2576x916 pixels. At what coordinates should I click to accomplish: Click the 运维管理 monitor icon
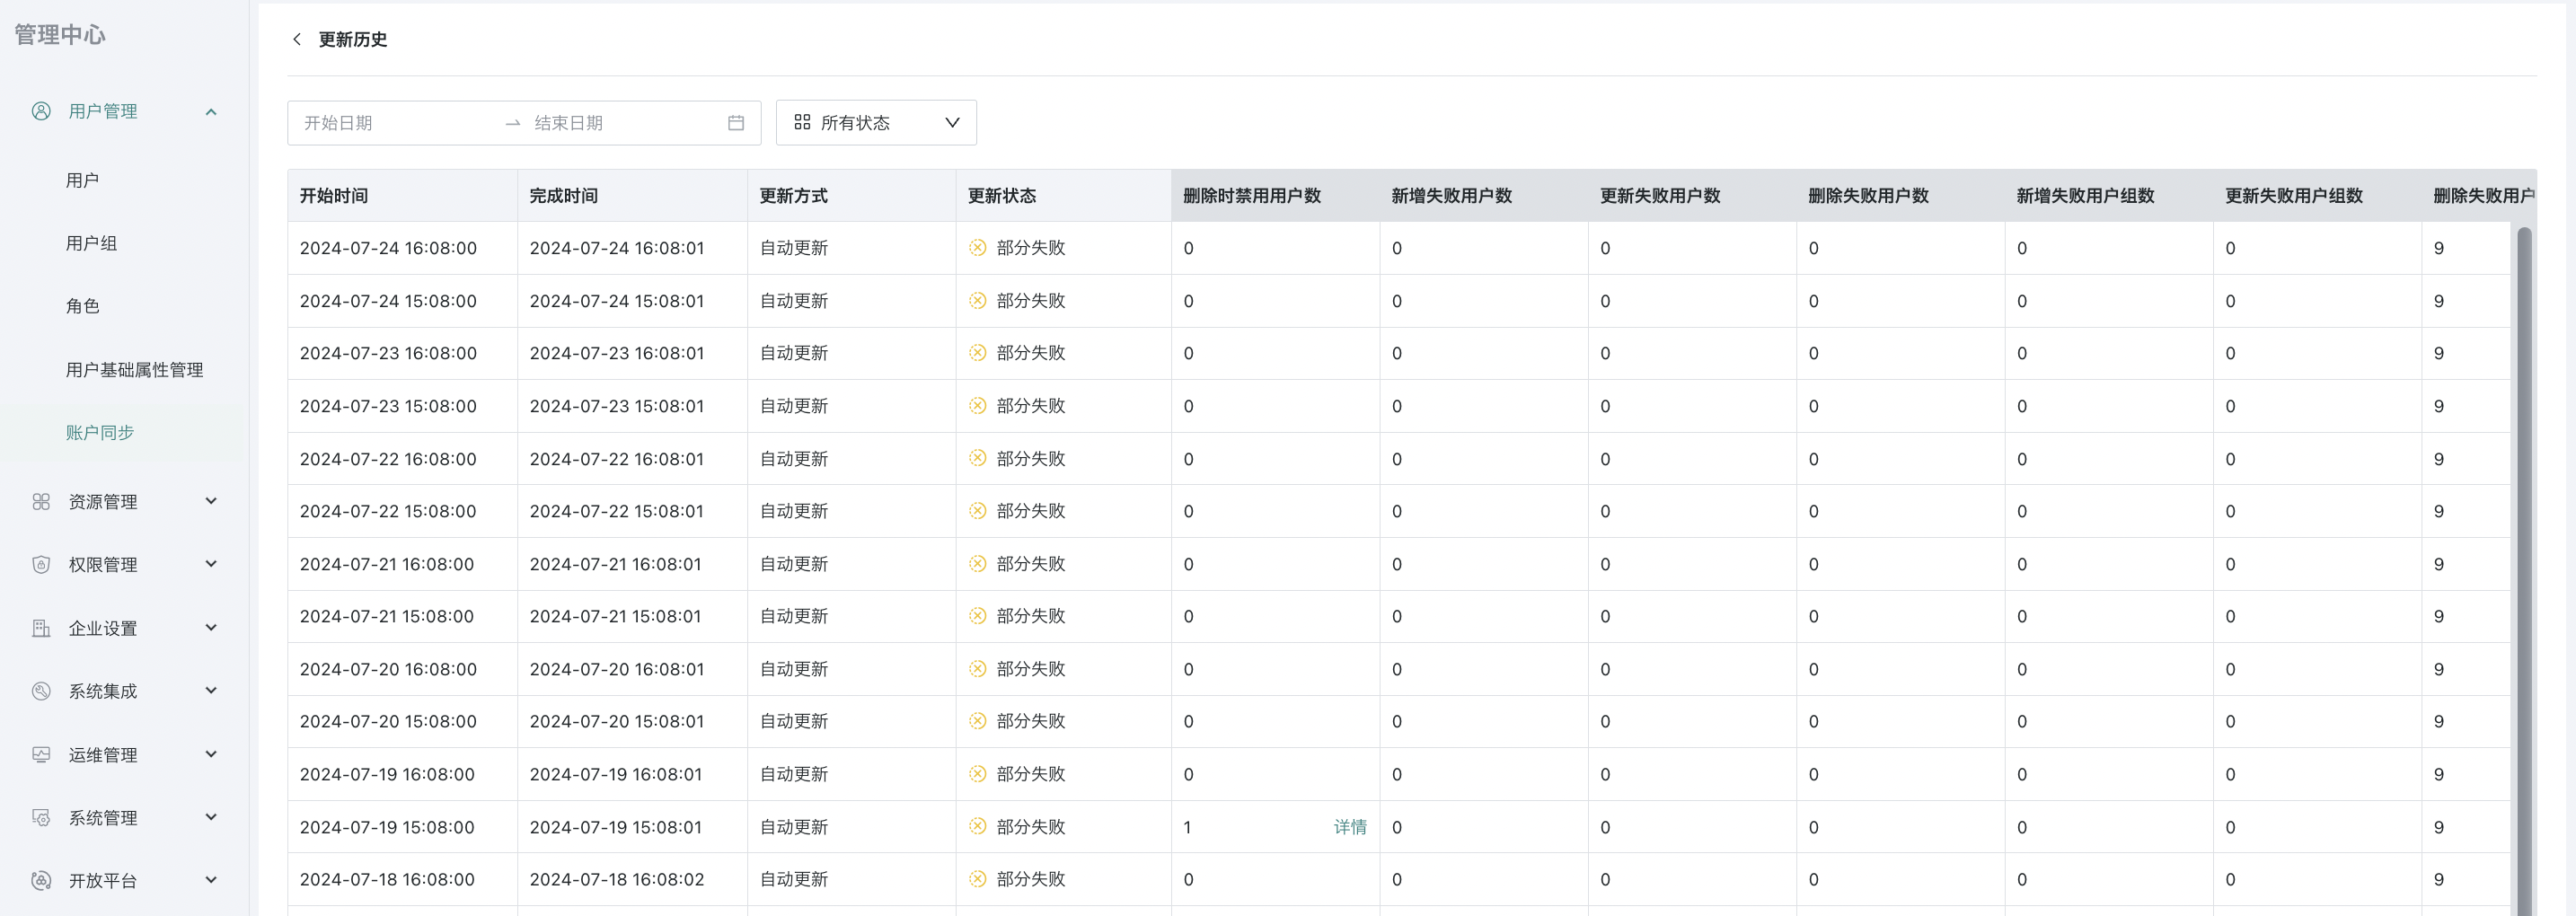point(41,755)
